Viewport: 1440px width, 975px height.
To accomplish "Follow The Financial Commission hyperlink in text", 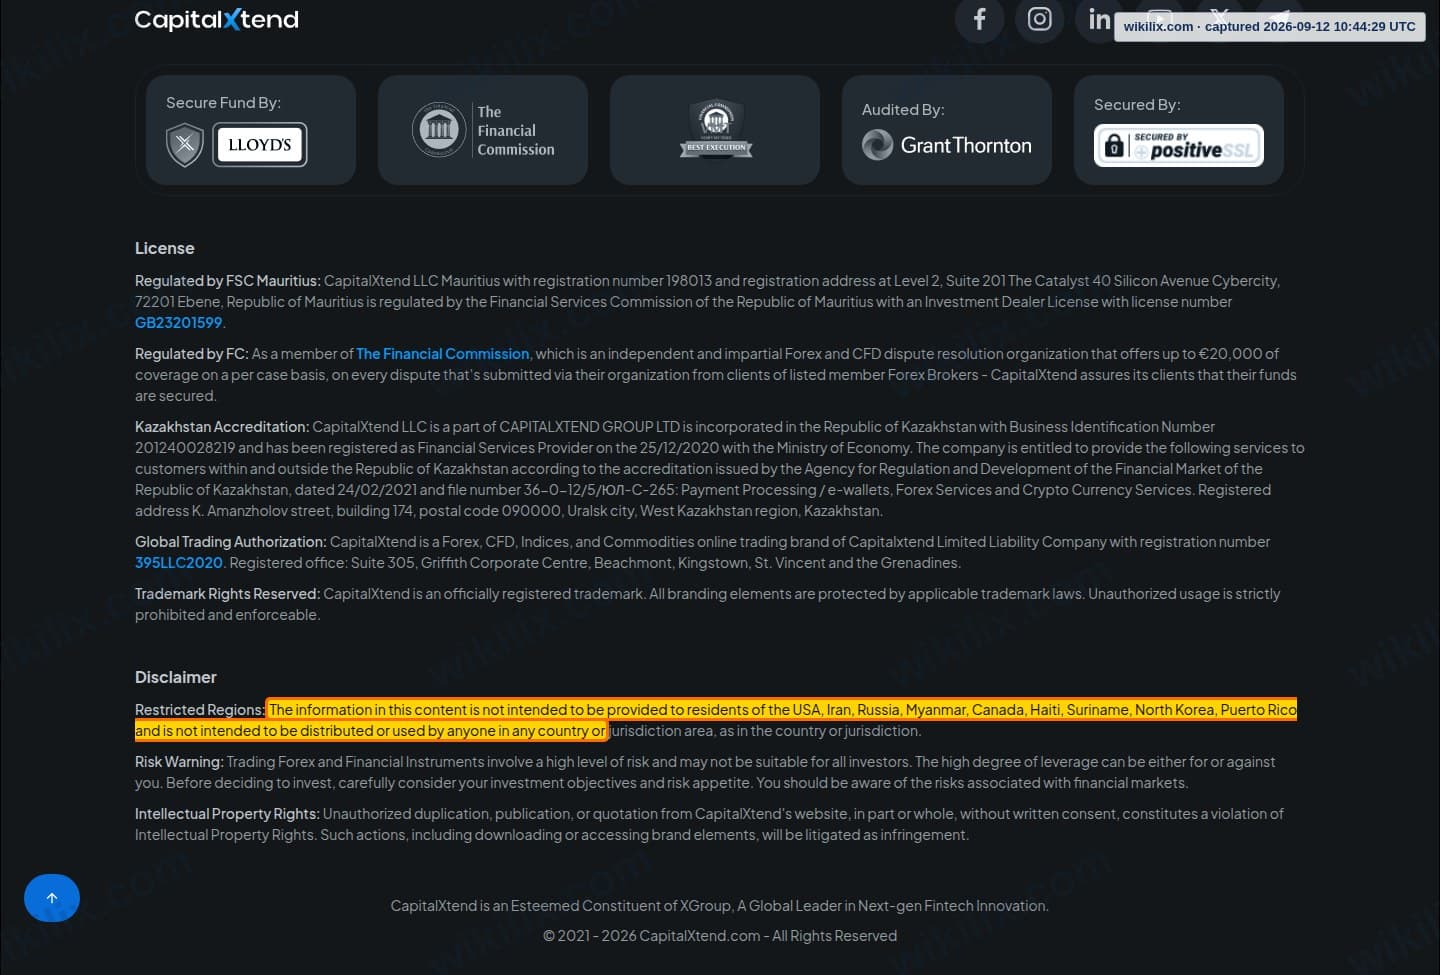I will (442, 353).
